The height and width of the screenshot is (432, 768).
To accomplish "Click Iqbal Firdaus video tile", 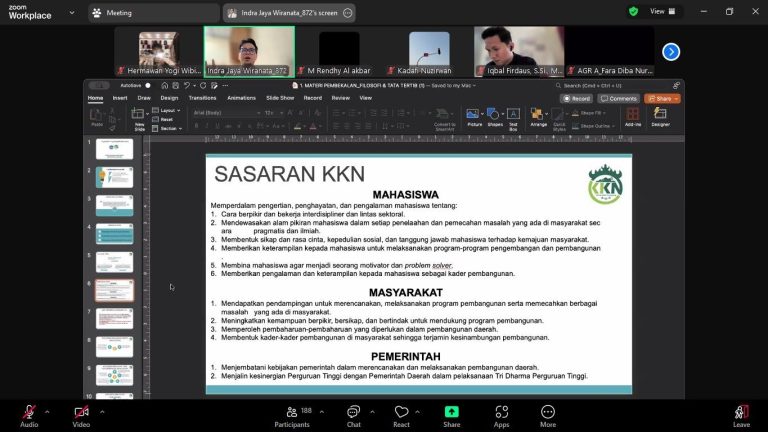I will 519,51.
